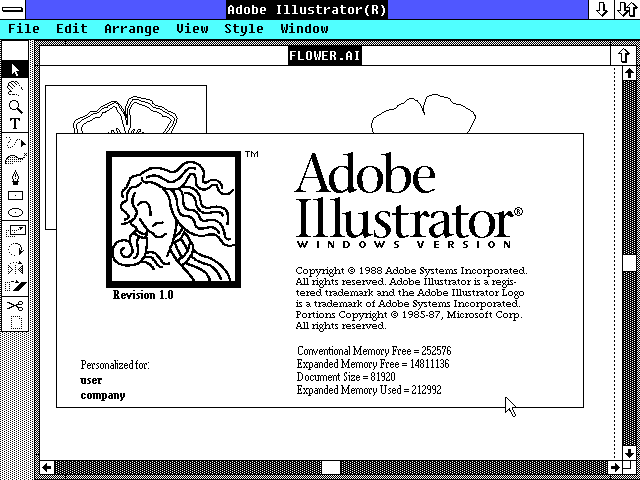Open the application control menu box

coord(17,9)
